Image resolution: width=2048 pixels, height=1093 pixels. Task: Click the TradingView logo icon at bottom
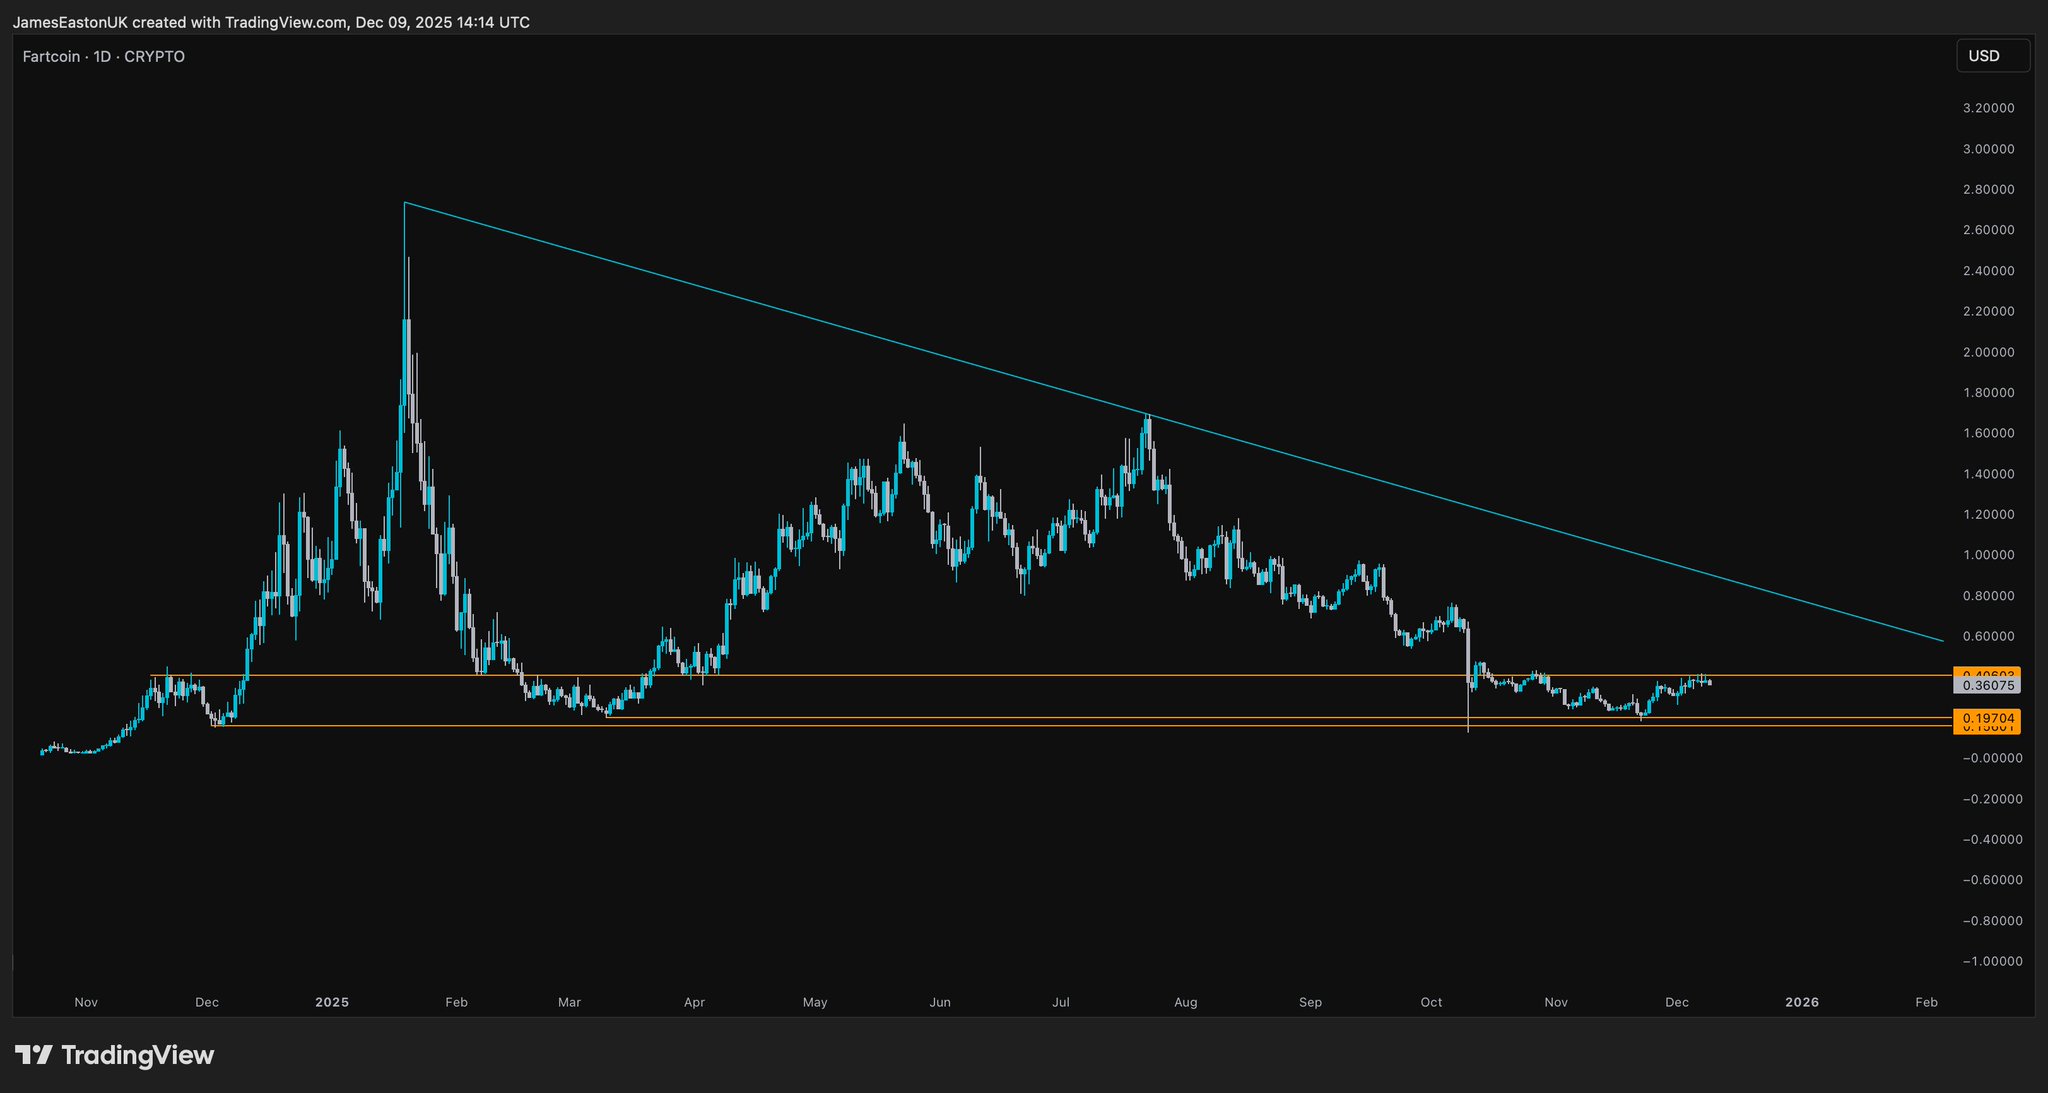(x=33, y=1055)
